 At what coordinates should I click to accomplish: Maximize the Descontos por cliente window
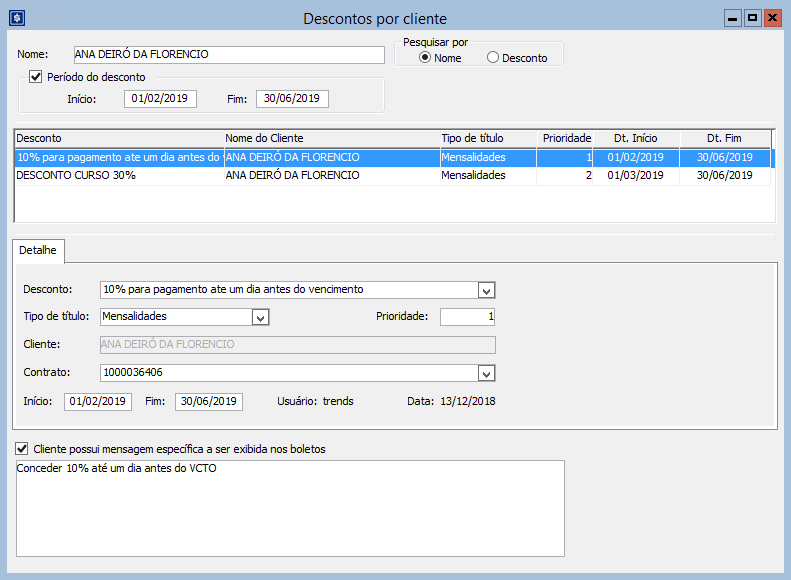tap(752, 18)
